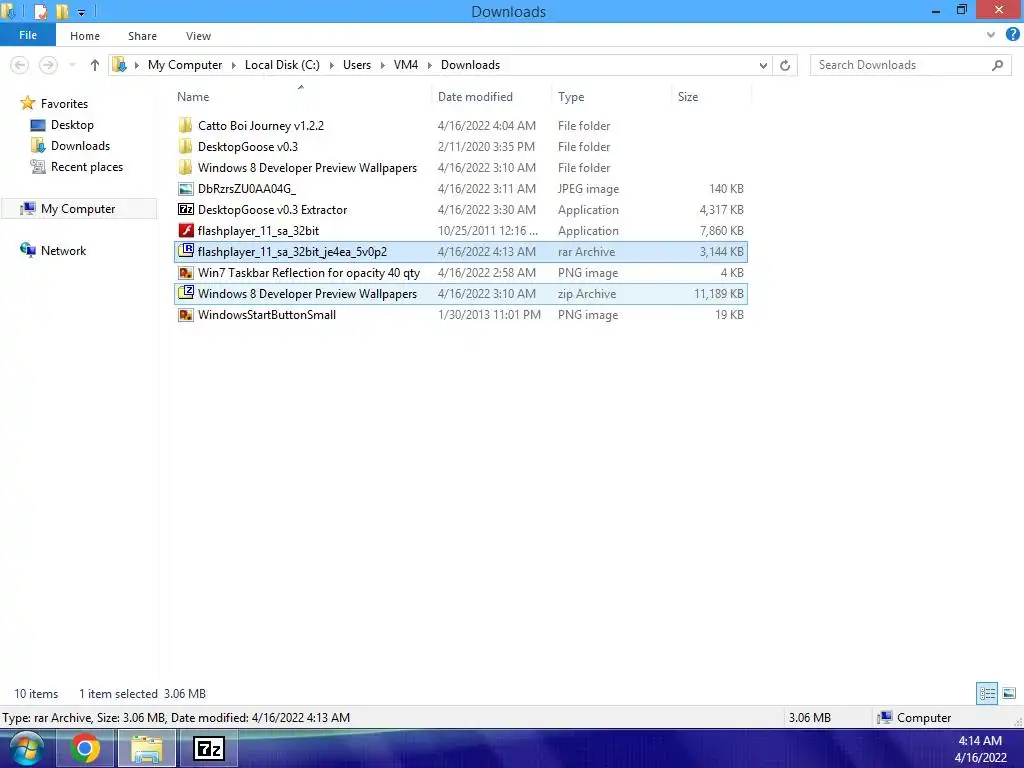1024x768 pixels.
Task: Select the DesktopGoose v0.3 folder icon
Action: 185,146
